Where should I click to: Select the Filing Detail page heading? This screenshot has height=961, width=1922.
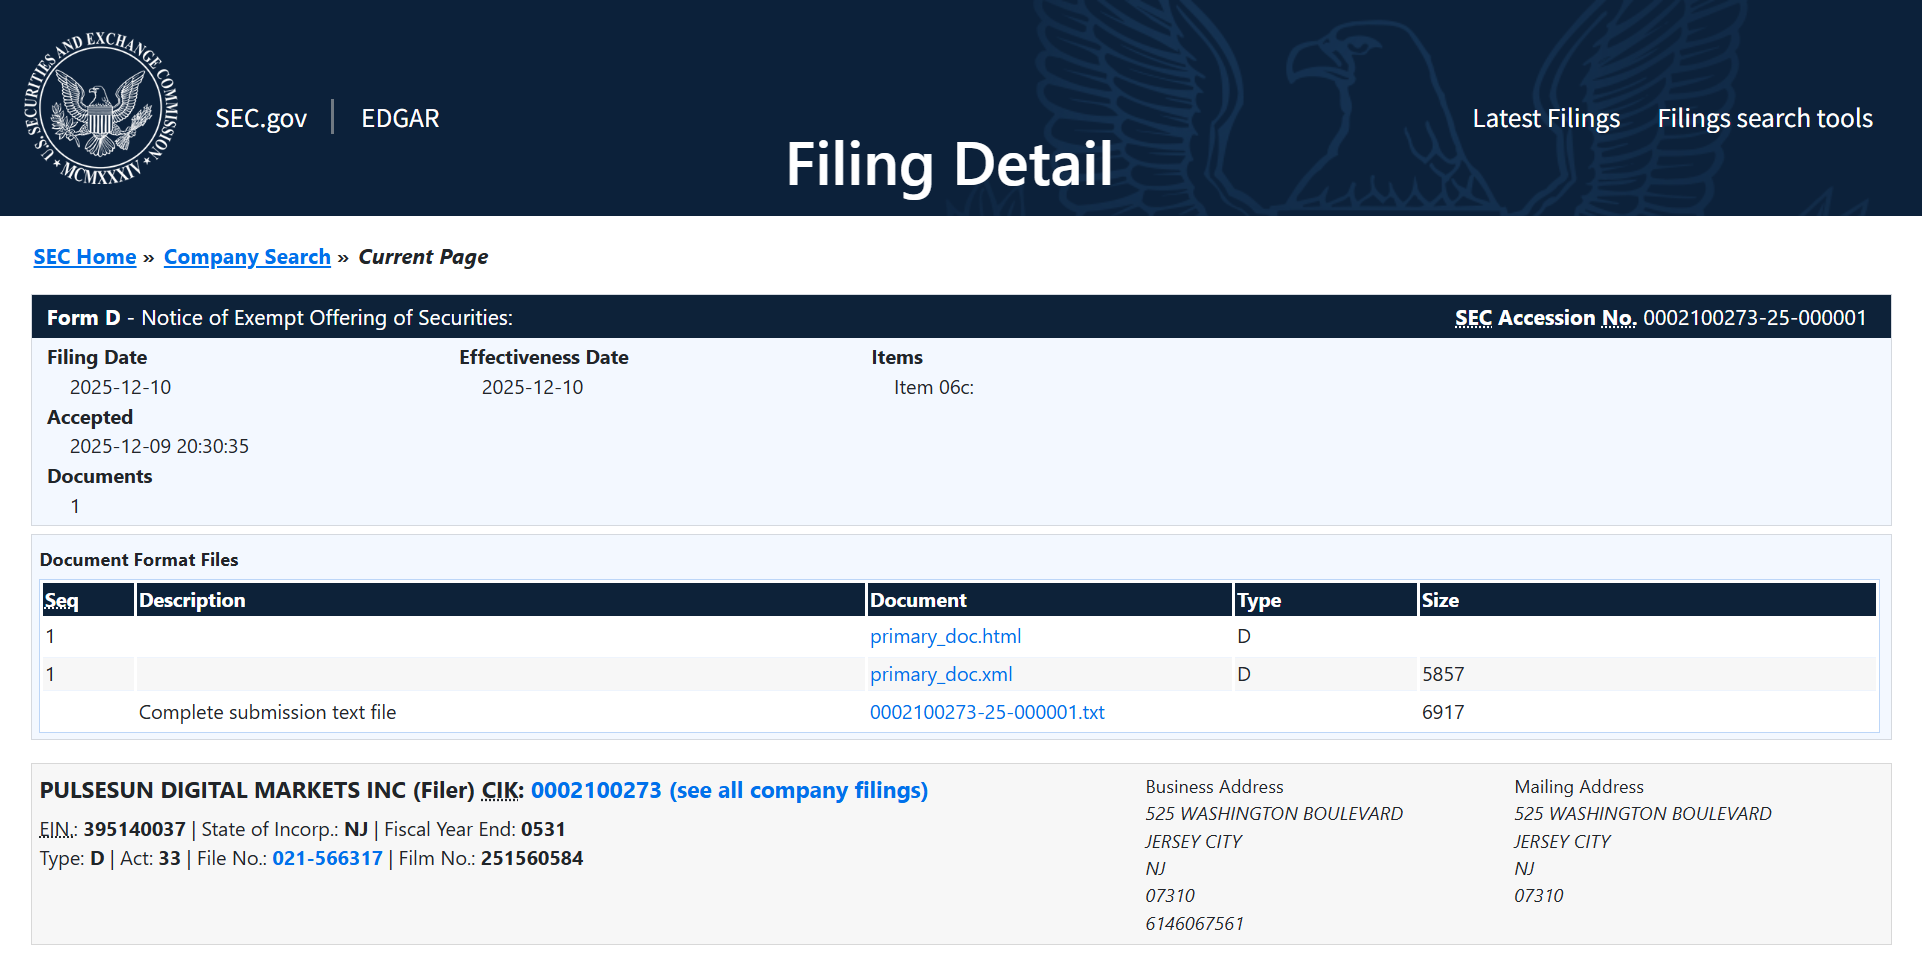click(949, 164)
